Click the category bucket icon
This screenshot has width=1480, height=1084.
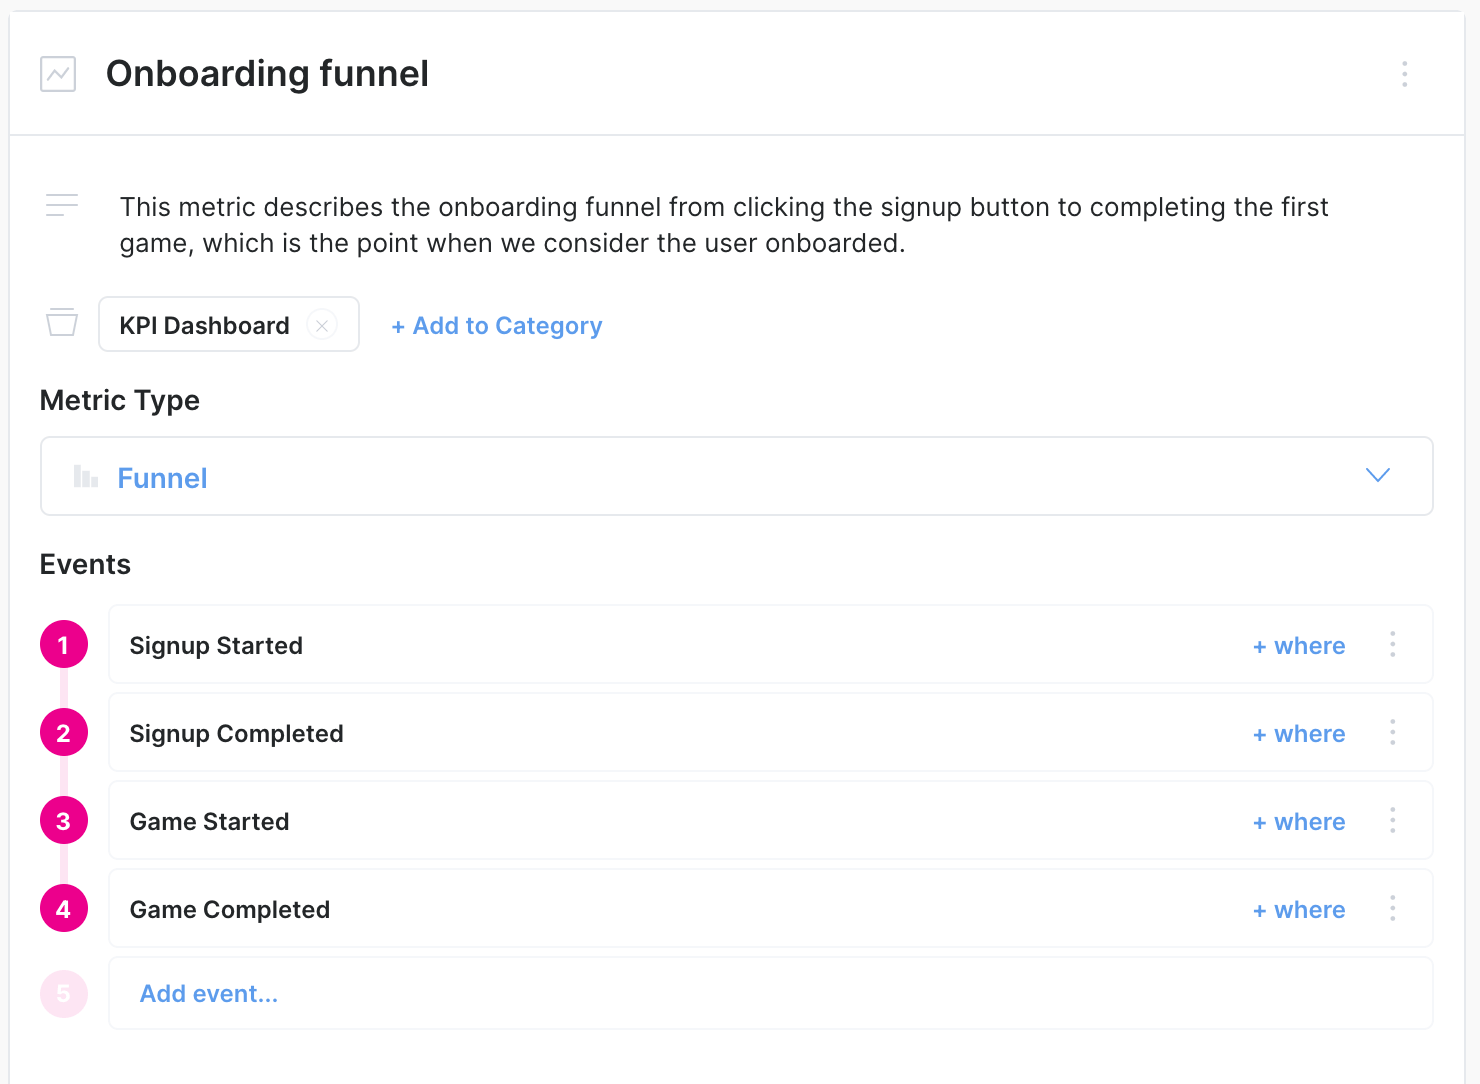coord(62,323)
